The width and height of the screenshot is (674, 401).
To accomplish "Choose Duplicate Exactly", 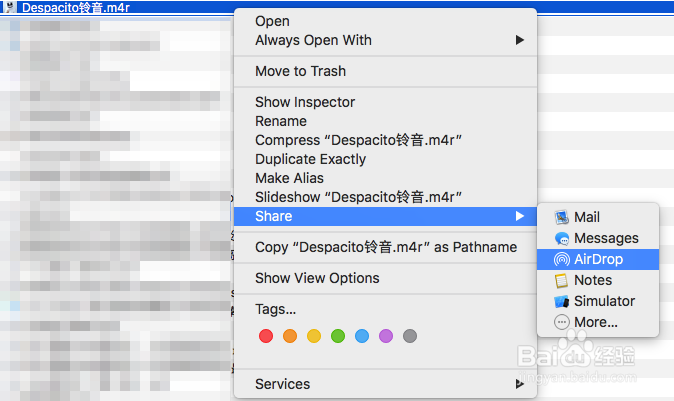I will [385, 159].
